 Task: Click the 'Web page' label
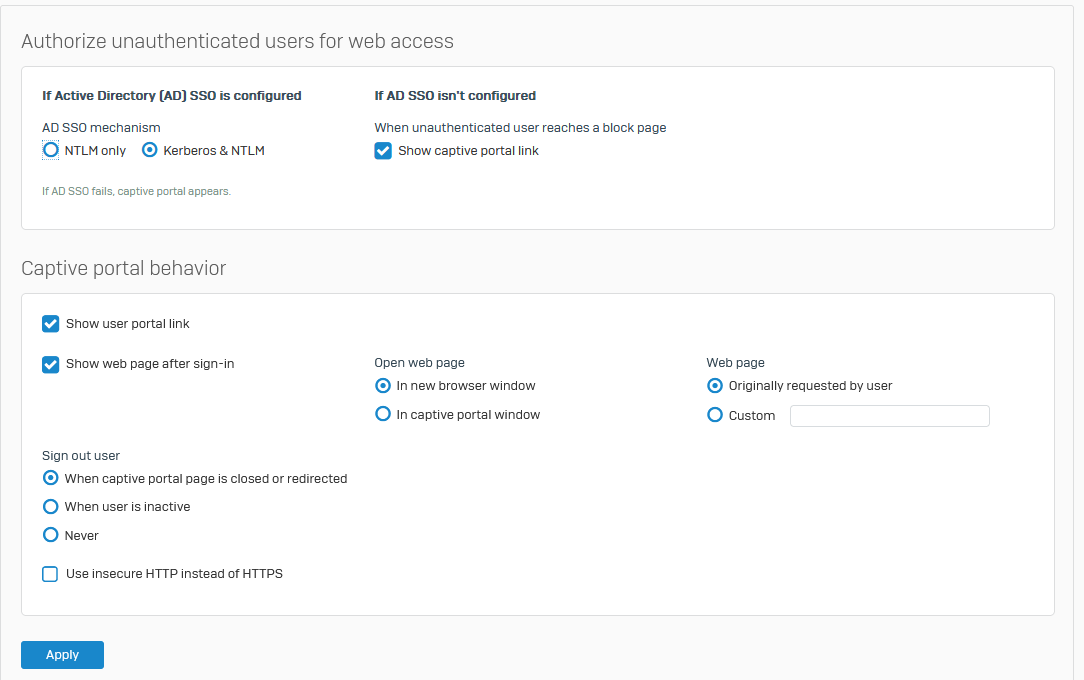point(736,363)
